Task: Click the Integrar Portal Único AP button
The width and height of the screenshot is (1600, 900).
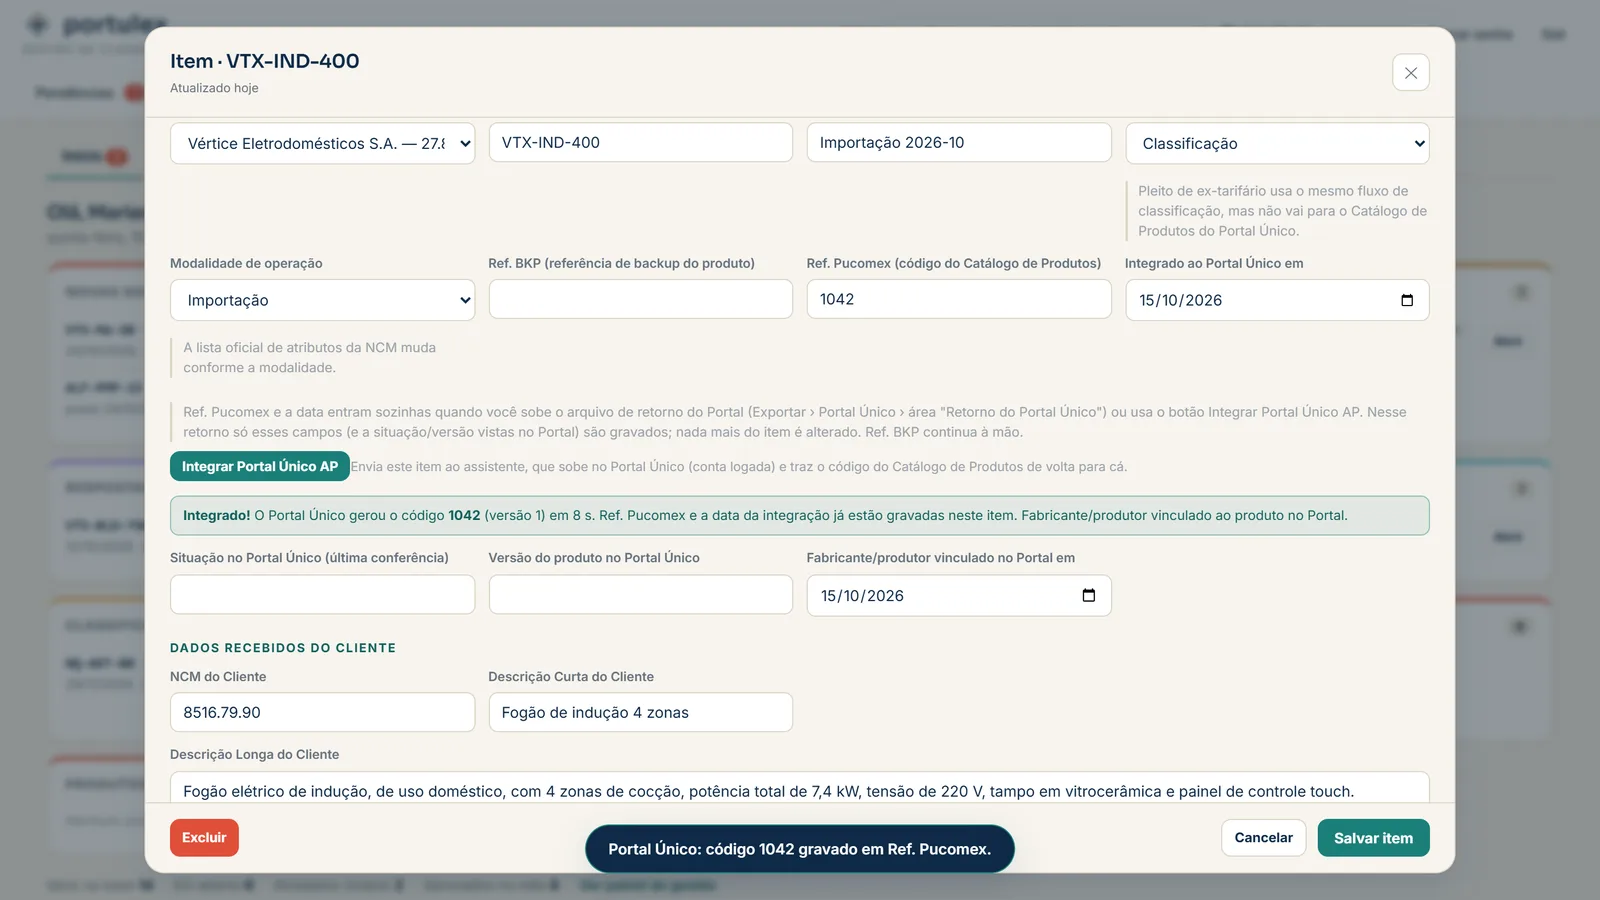Action: [x=260, y=466]
